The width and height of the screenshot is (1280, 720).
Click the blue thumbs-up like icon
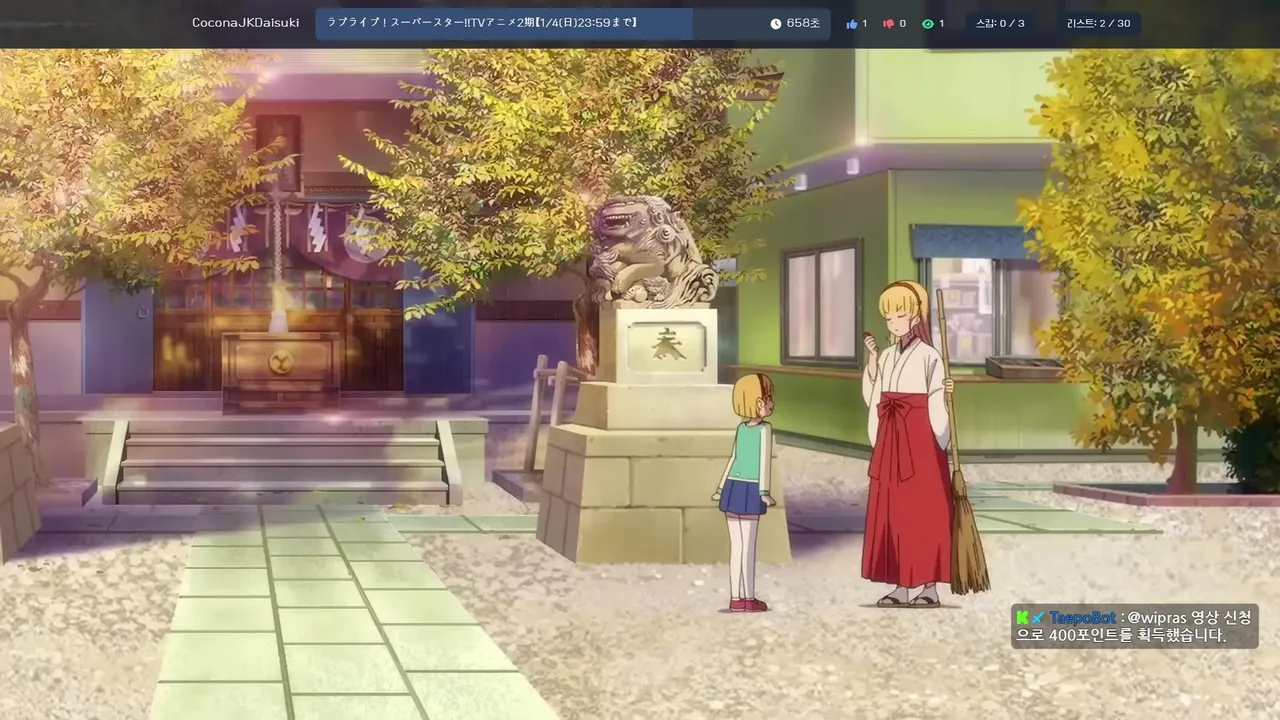[852, 23]
